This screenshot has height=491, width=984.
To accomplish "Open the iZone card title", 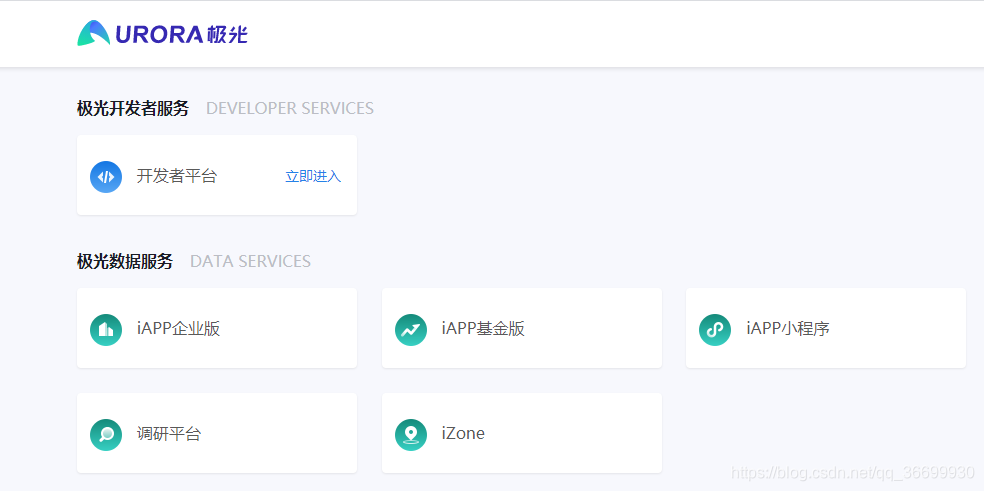I will pyautogui.click(x=463, y=433).
